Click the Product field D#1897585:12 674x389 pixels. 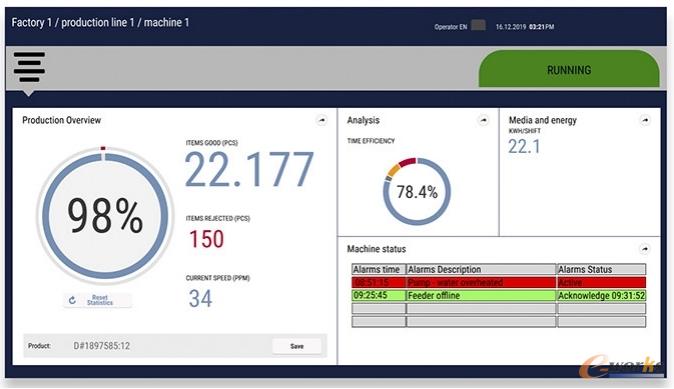(x=101, y=346)
